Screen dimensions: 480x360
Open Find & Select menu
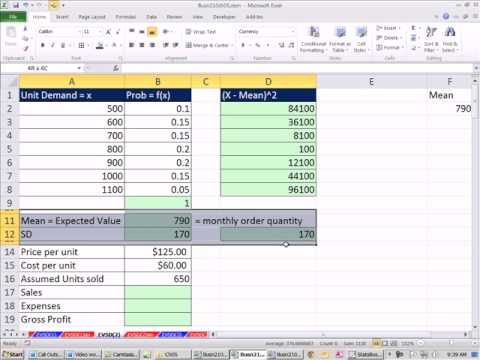[450, 39]
